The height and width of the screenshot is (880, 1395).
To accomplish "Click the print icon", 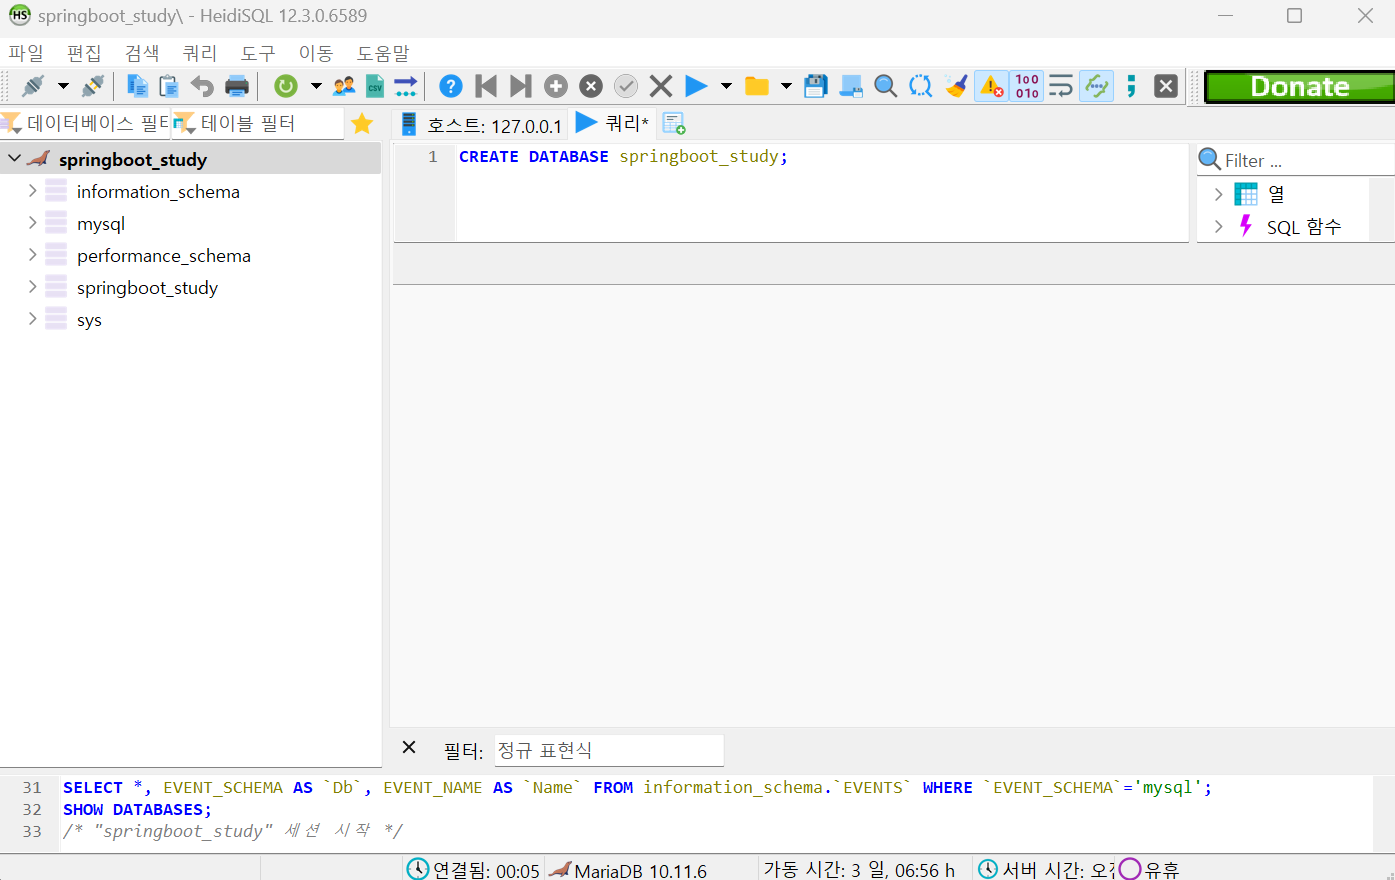I will [237, 86].
